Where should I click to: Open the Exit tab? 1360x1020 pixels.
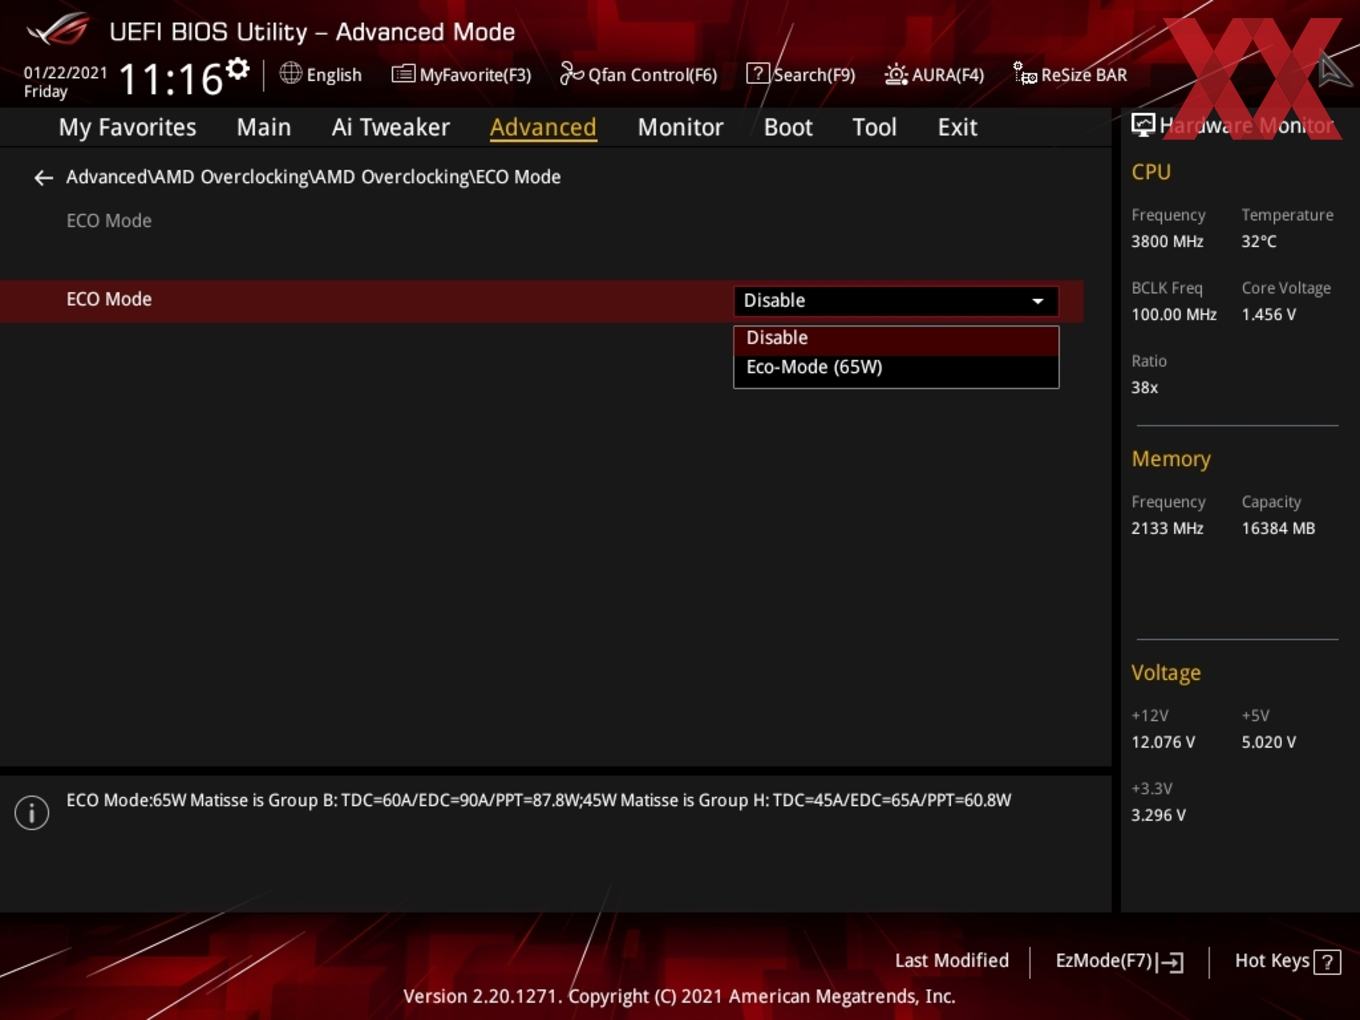pos(957,127)
